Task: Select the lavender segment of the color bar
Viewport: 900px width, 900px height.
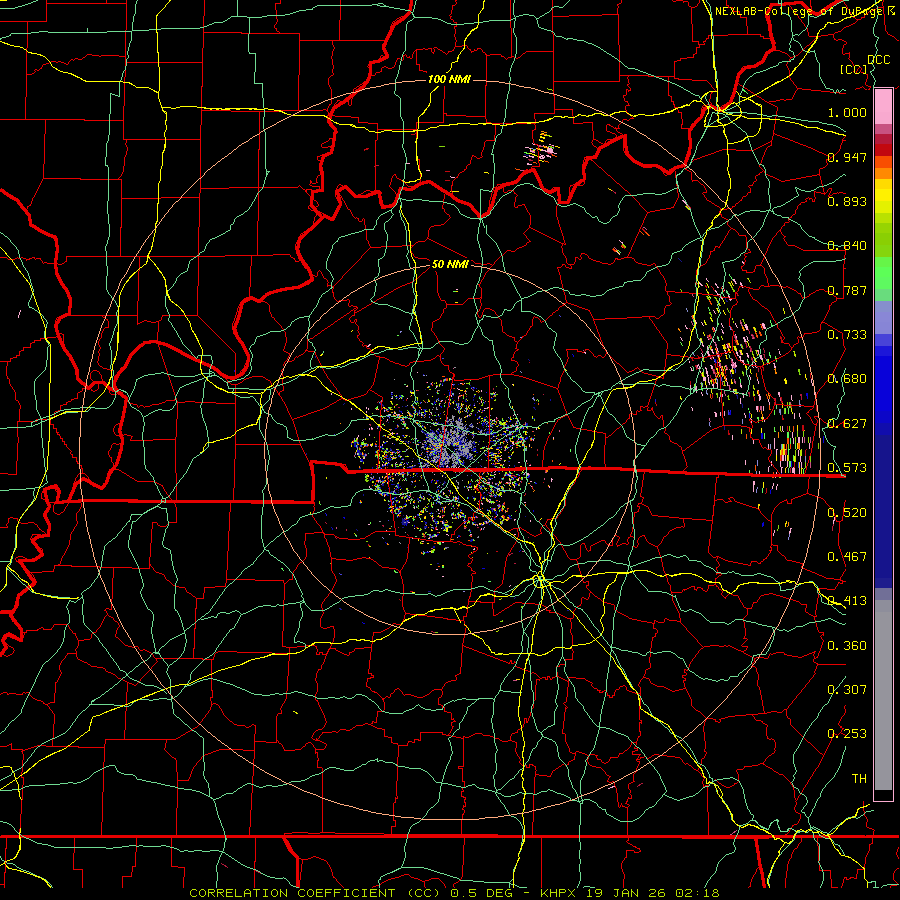Action: 883,318
